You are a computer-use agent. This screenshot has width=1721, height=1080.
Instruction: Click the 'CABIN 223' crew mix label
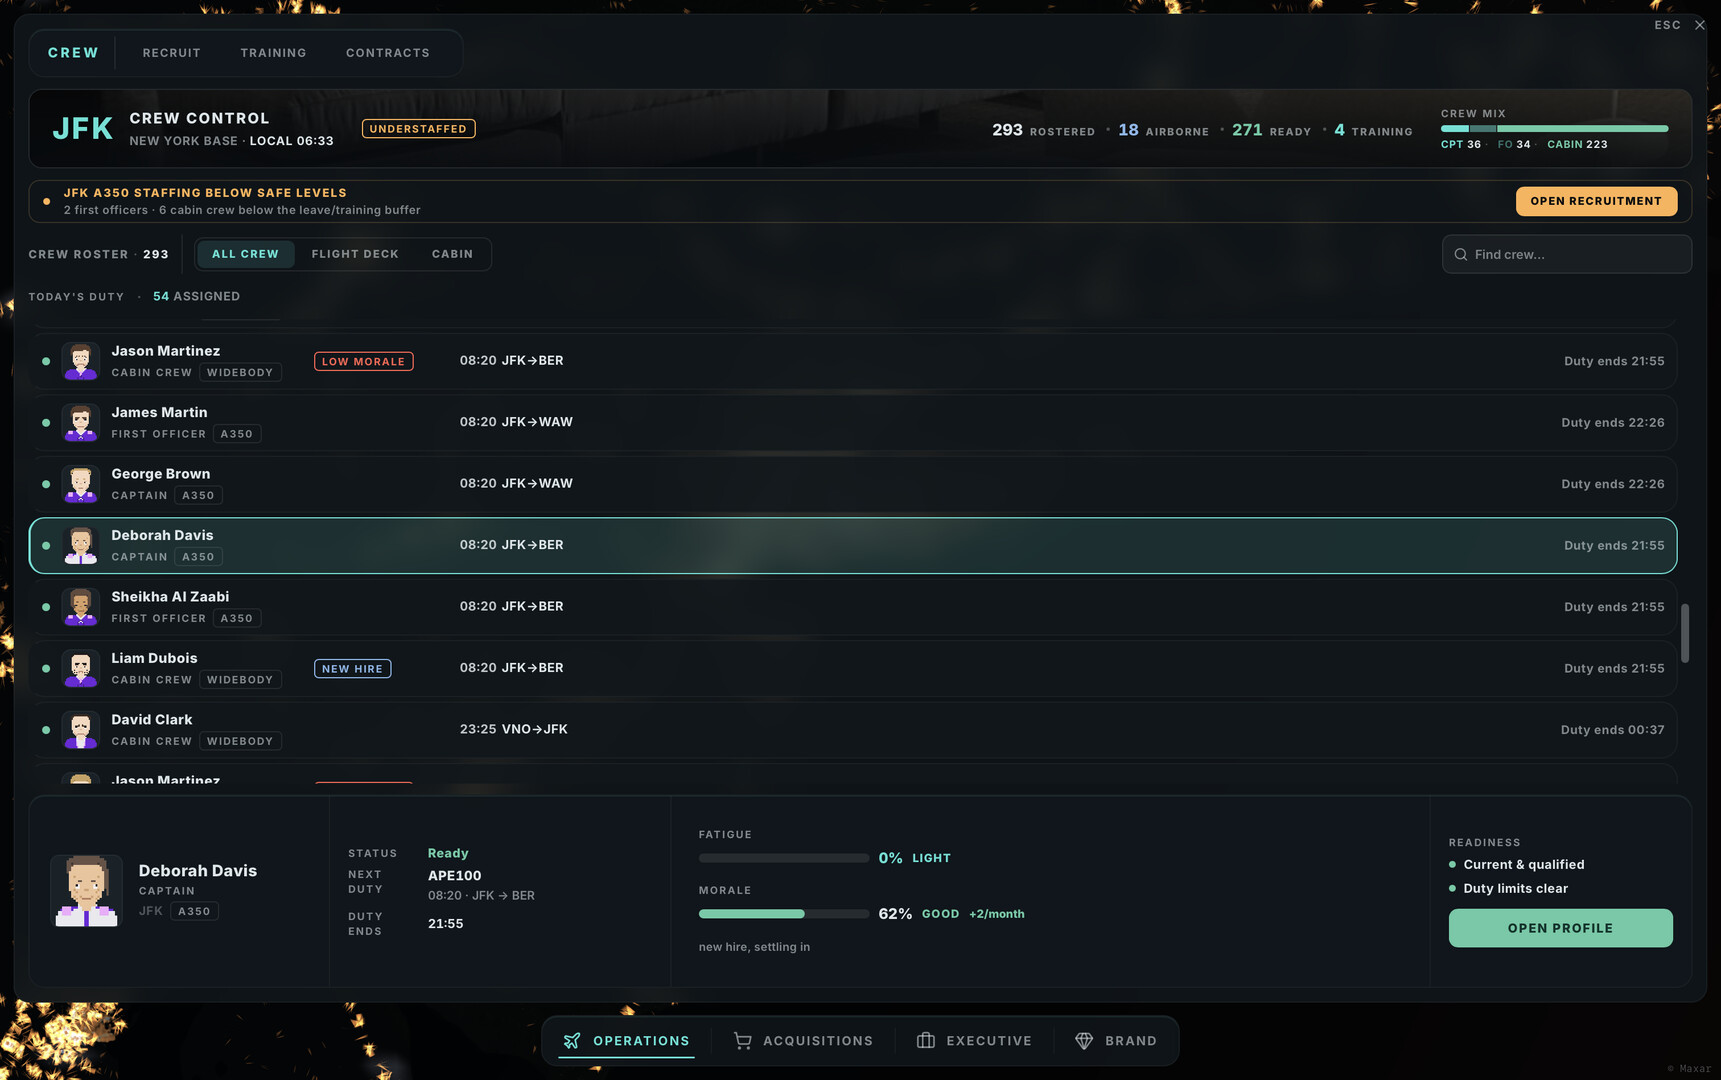click(1577, 145)
